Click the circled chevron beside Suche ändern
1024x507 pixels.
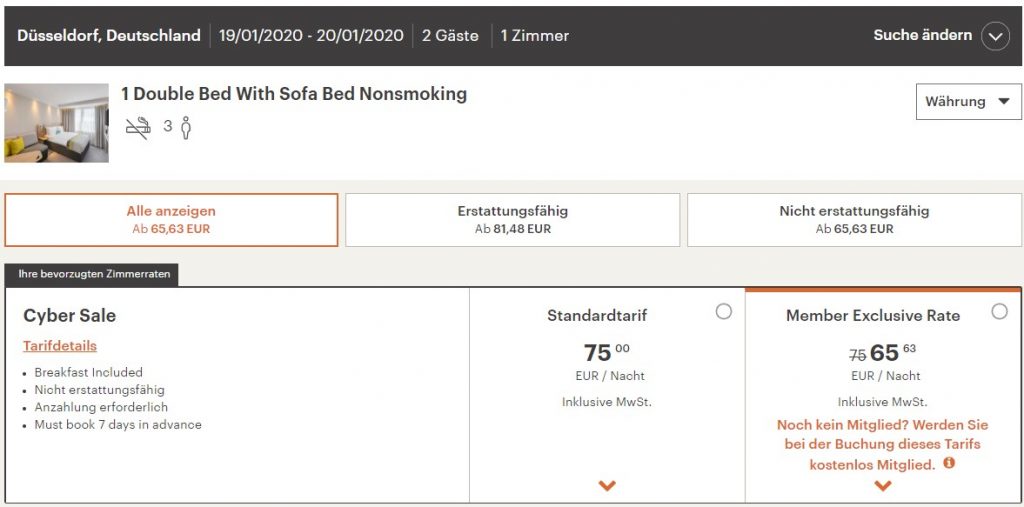point(995,36)
